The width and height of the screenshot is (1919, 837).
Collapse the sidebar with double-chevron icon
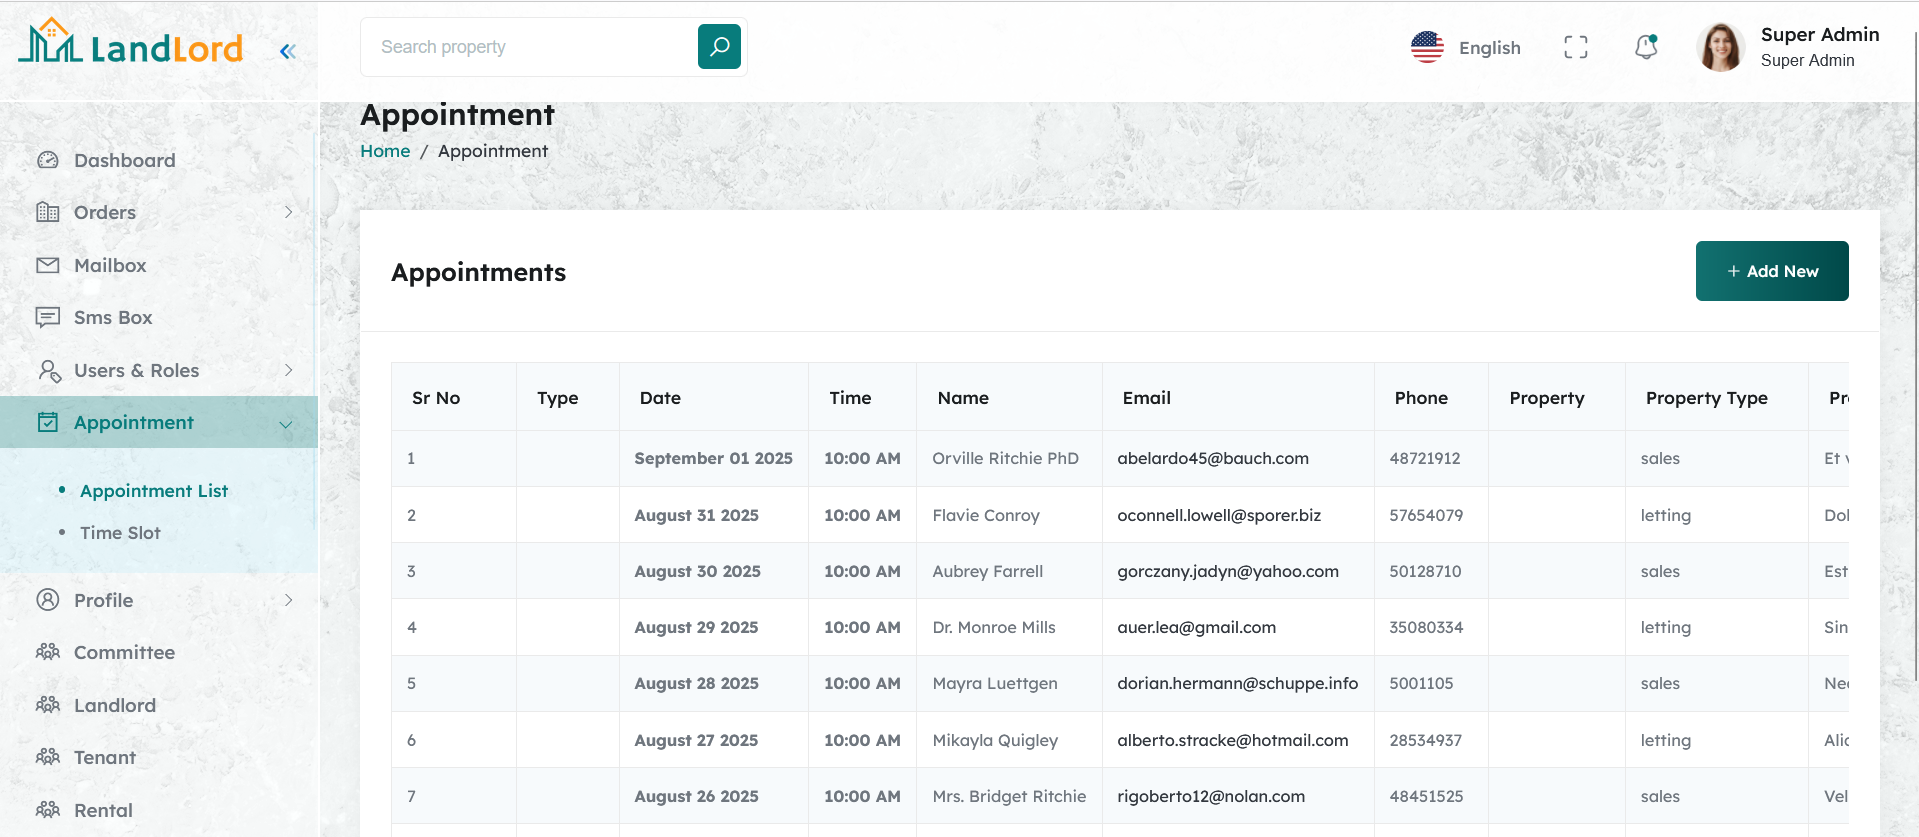click(x=288, y=51)
